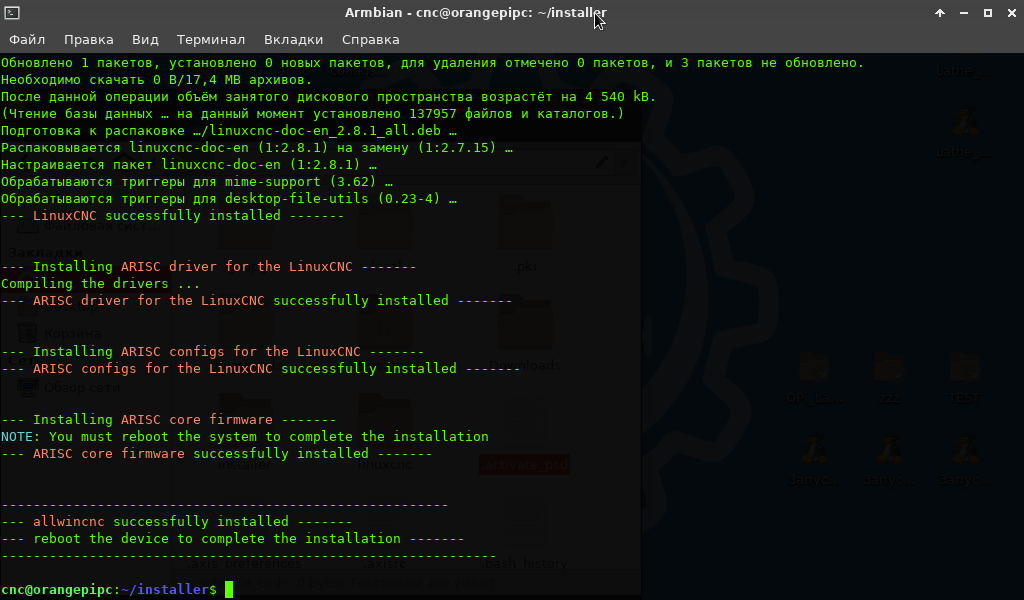Click 'ARISC configs for the LinuxCNC successfully installed'
The image size is (1024, 600).
pyautogui.click(x=261, y=368)
